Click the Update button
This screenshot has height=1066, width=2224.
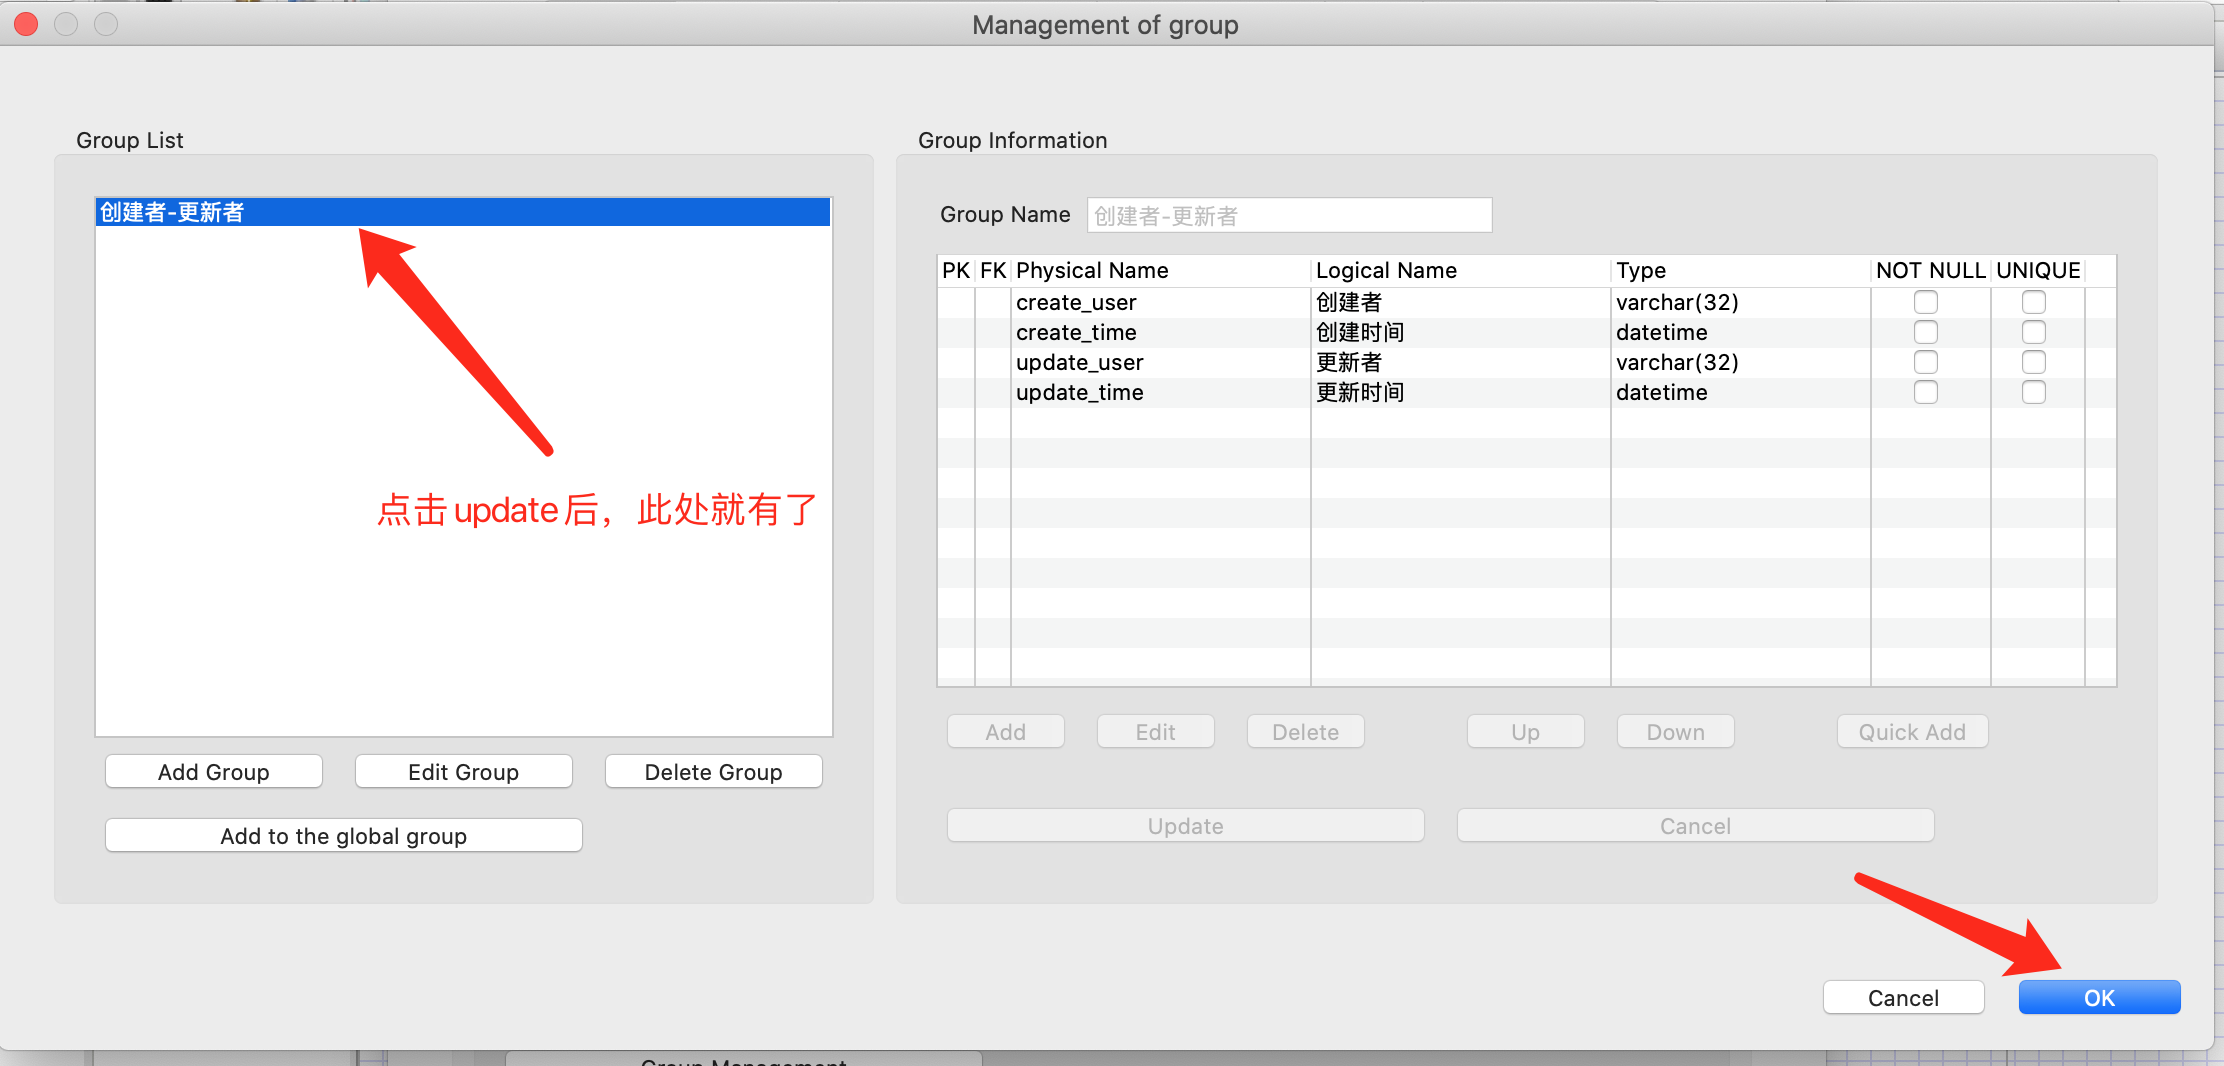(1185, 825)
